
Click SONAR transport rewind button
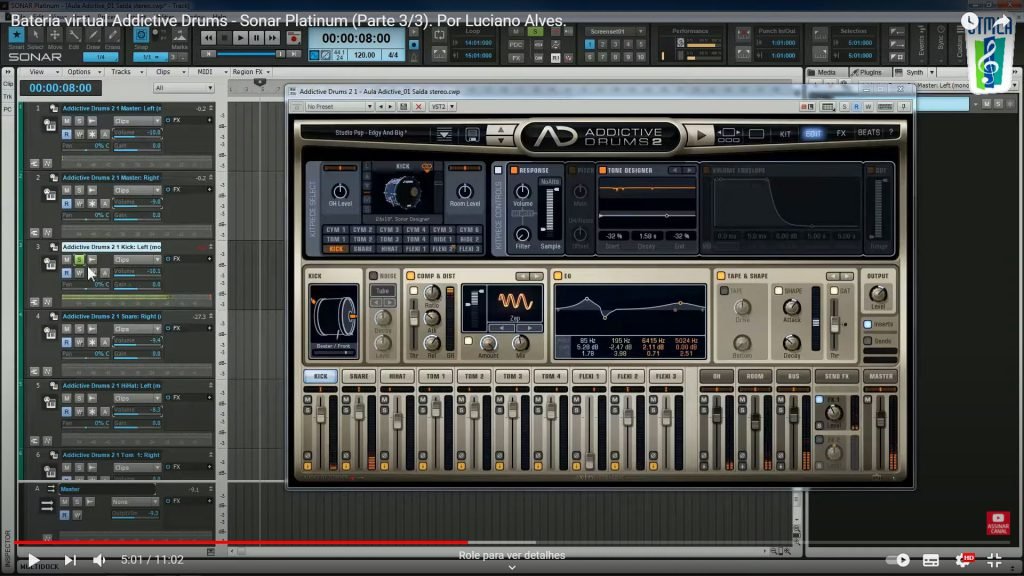click(x=208, y=38)
